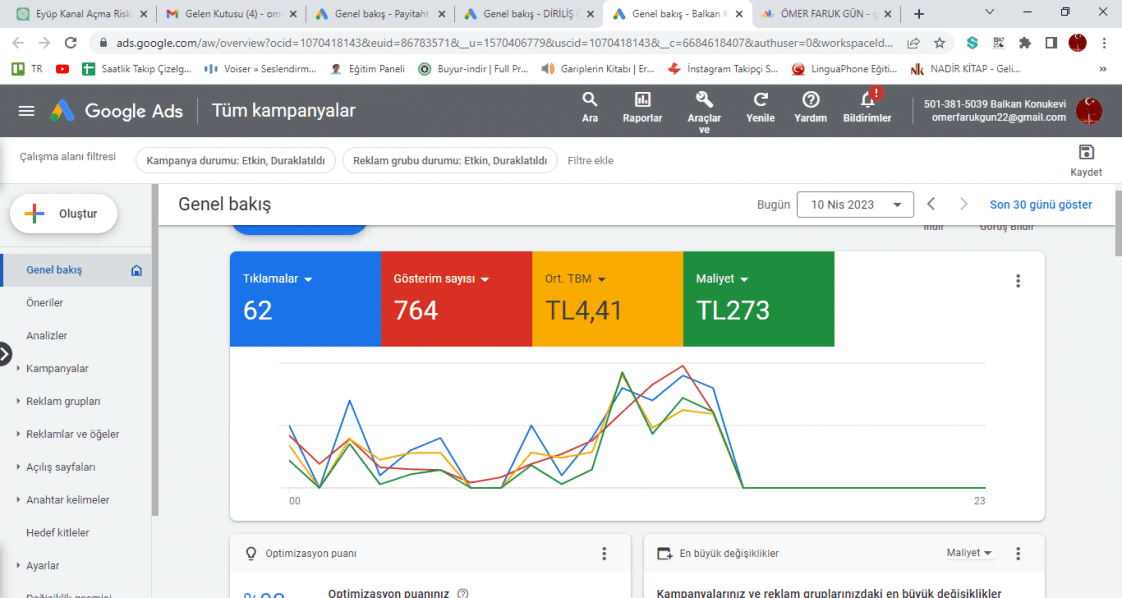Bookmark this page with star icon
Viewport: 1122px width, 598px height.
pyautogui.click(x=940, y=43)
